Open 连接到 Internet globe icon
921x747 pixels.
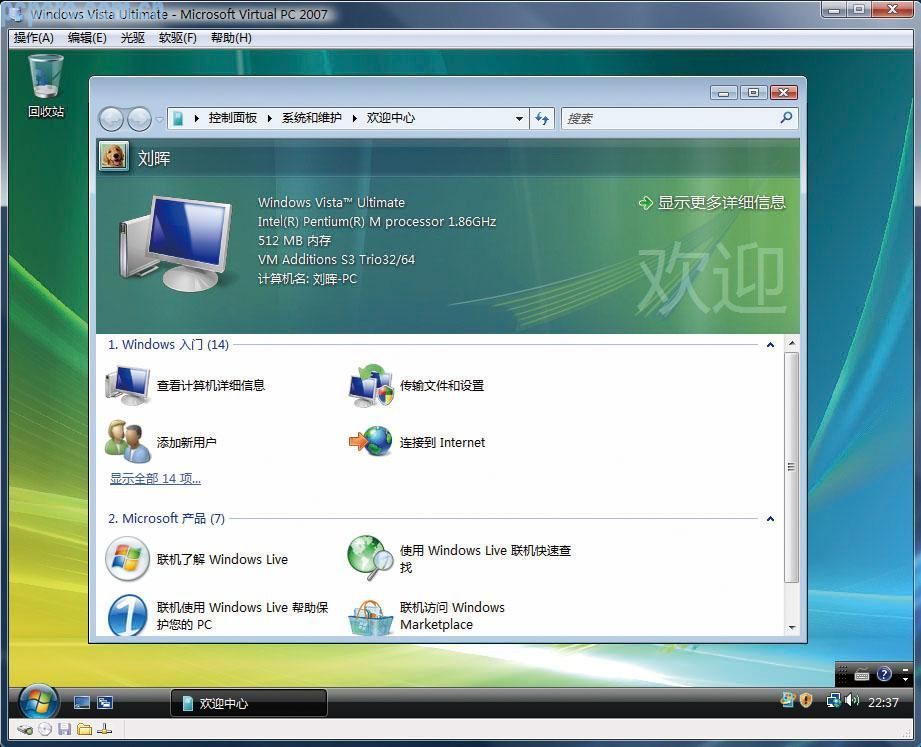point(371,441)
